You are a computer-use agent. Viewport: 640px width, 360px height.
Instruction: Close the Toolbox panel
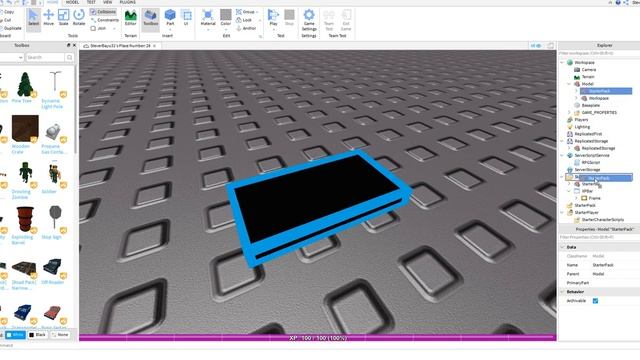pos(74,45)
